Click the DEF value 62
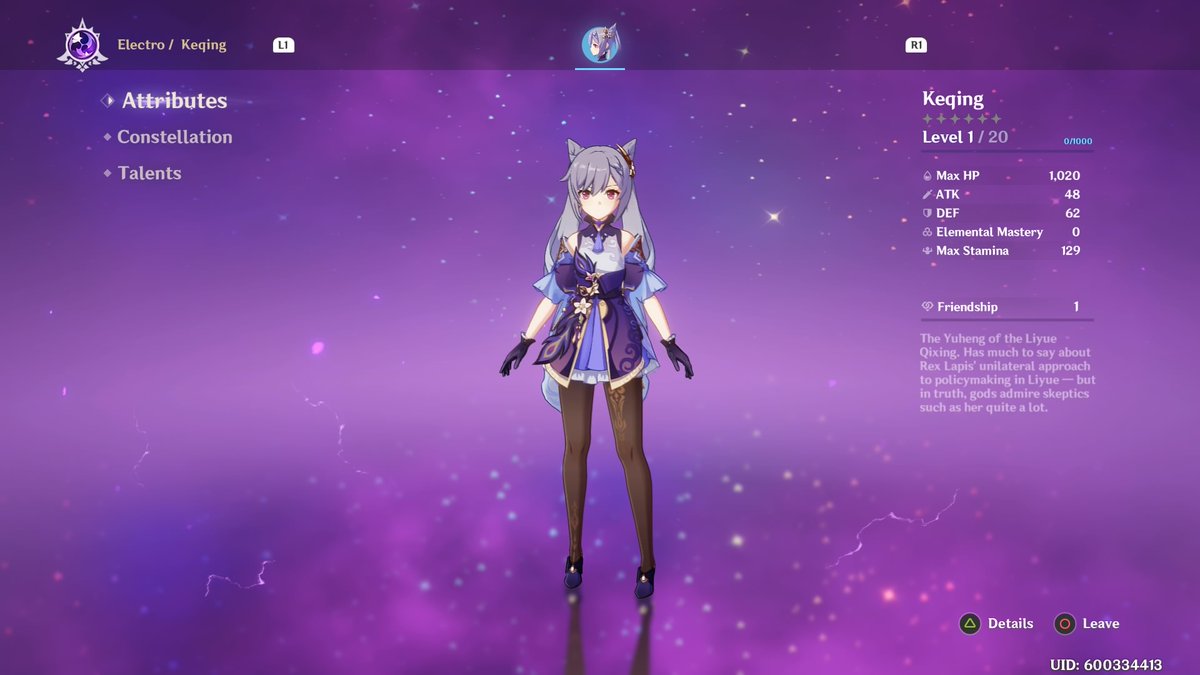Image resolution: width=1200 pixels, height=675 pixels. (1072, 213)
